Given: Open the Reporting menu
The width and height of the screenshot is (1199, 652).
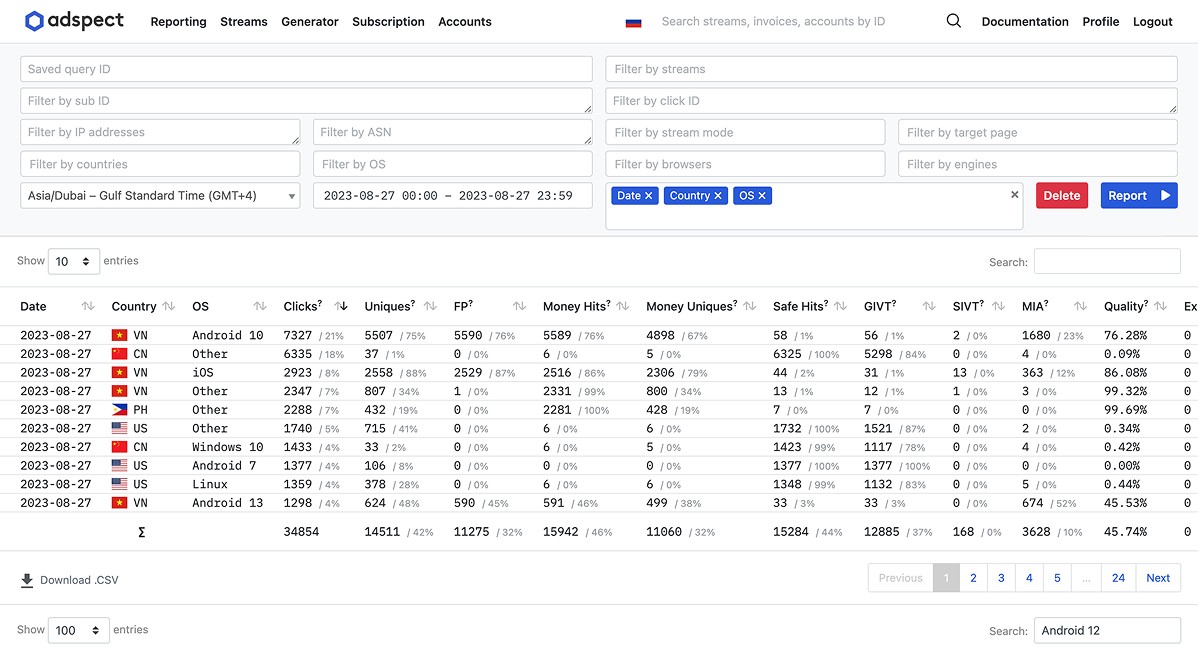Looking at the screenshot, I should point(178,22).
